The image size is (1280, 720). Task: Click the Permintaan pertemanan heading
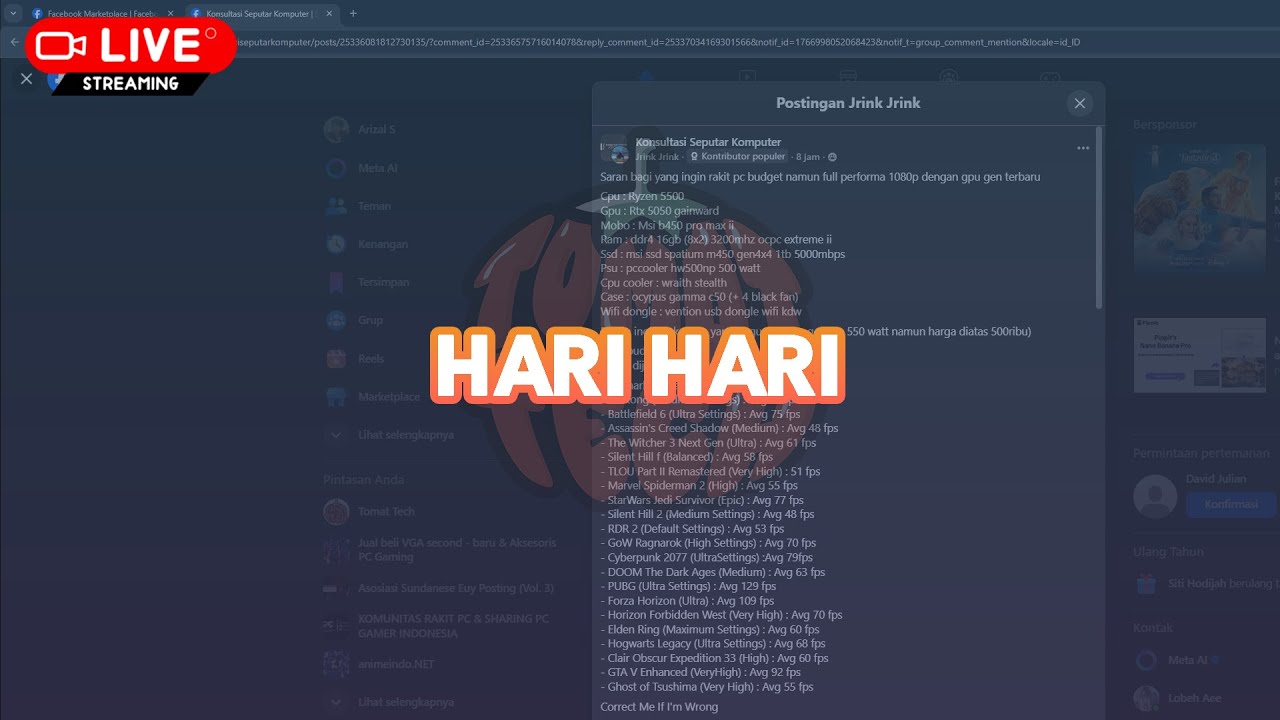(x=1199, y=453)
